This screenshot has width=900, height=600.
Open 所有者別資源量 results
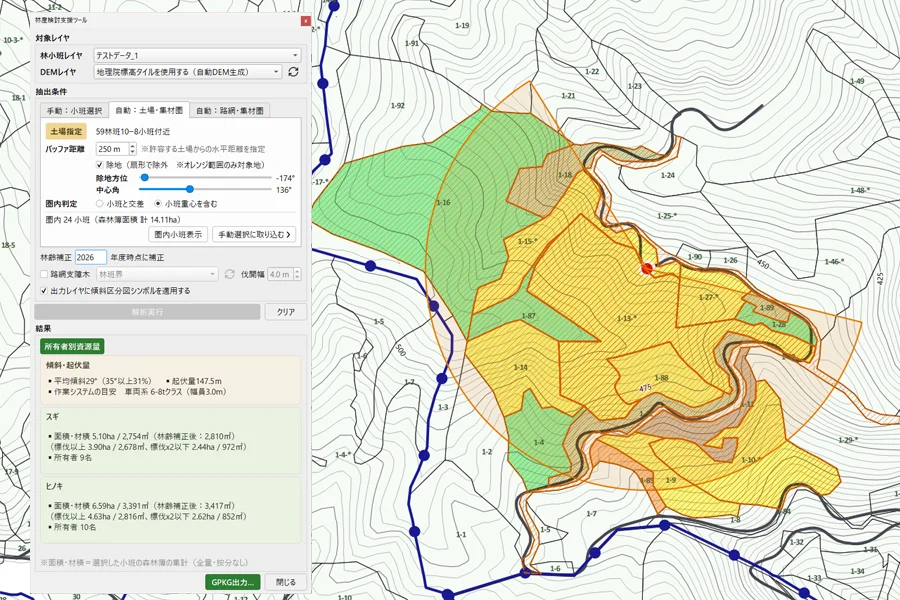pos(72,347)
